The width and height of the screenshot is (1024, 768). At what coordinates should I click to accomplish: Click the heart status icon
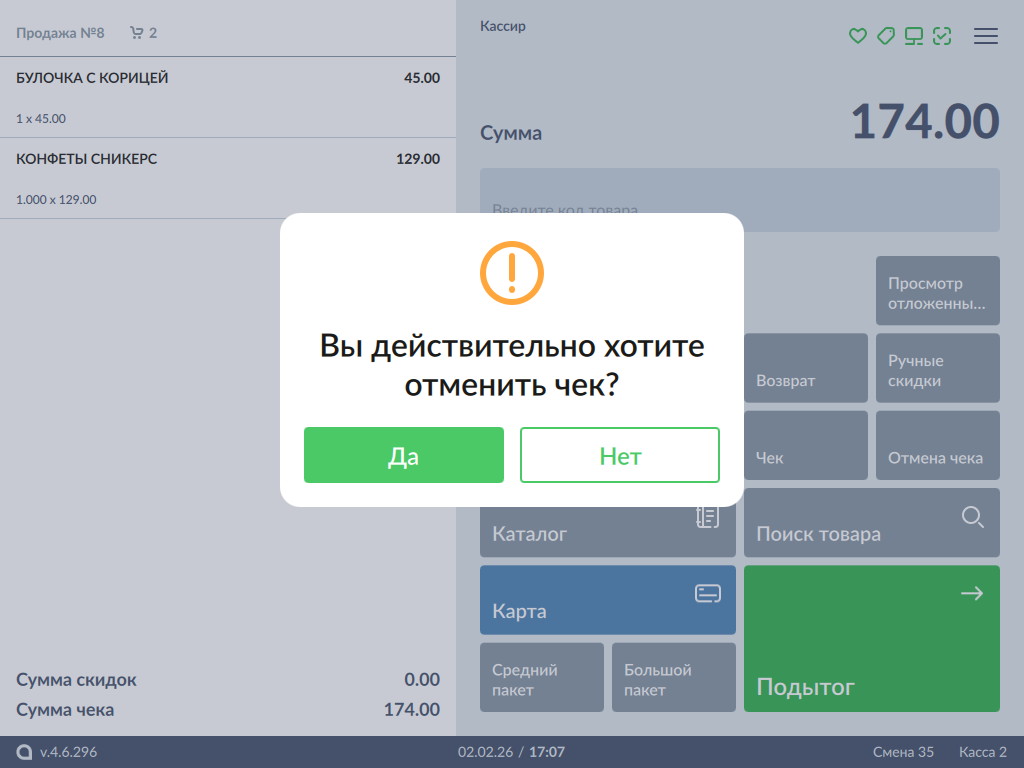click(x=857, y=36)
